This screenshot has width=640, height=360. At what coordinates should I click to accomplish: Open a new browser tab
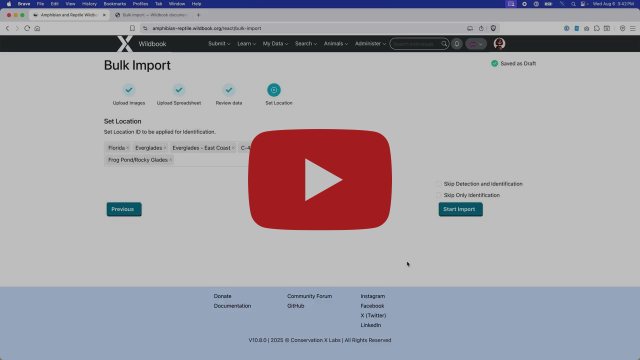point(198,15)
